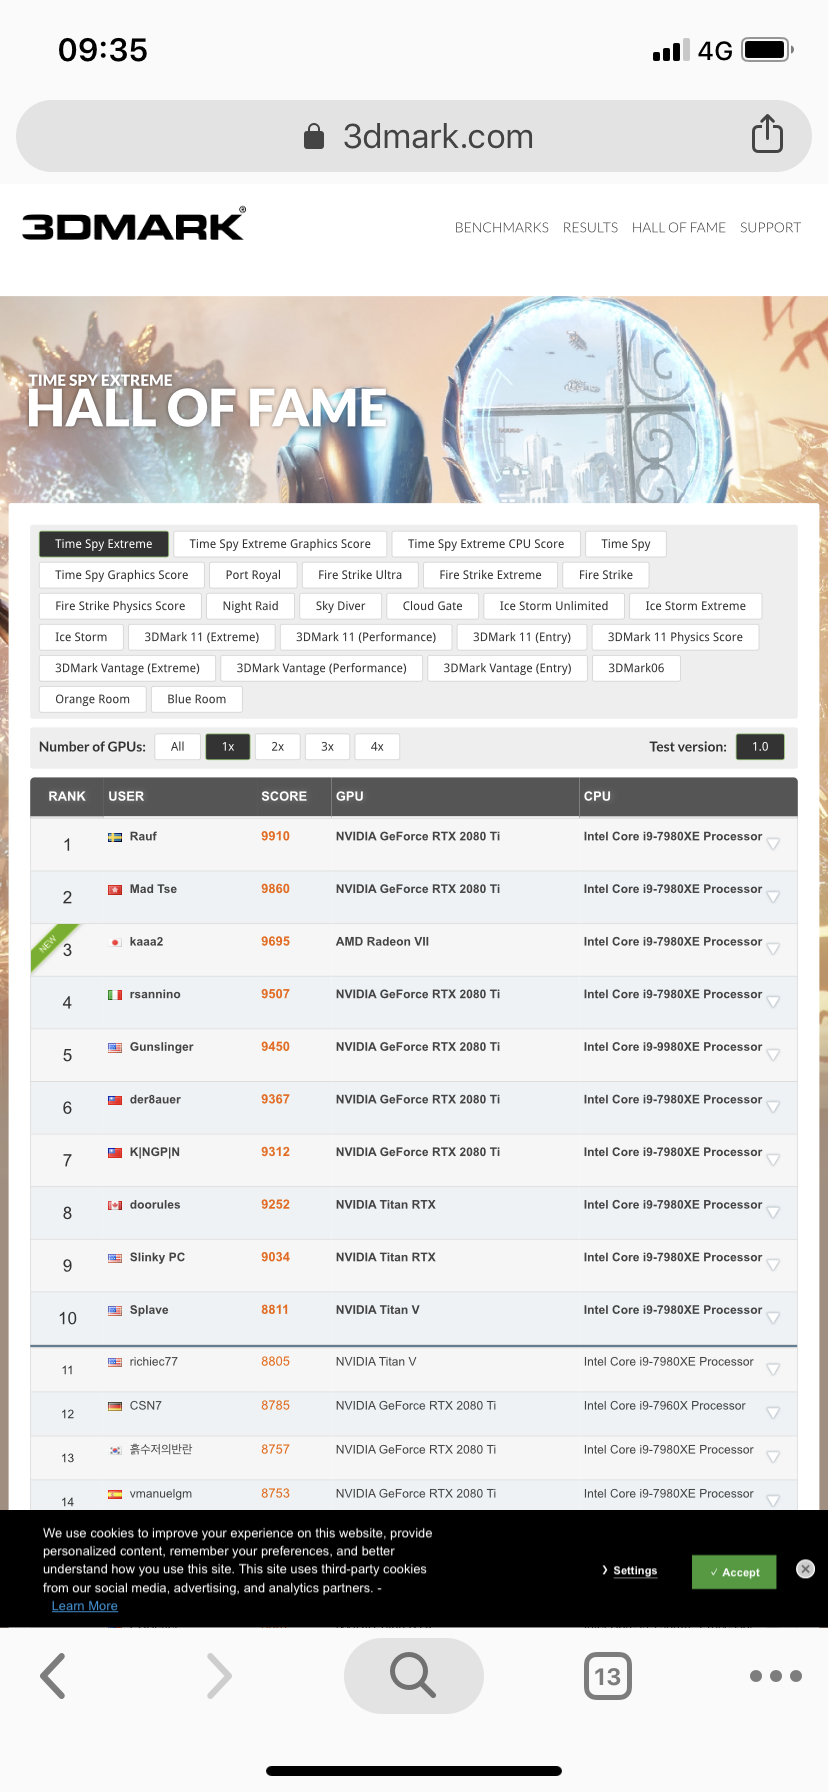Switch to Time Spy Extreme tab
828x1792 pixels.
104,544
